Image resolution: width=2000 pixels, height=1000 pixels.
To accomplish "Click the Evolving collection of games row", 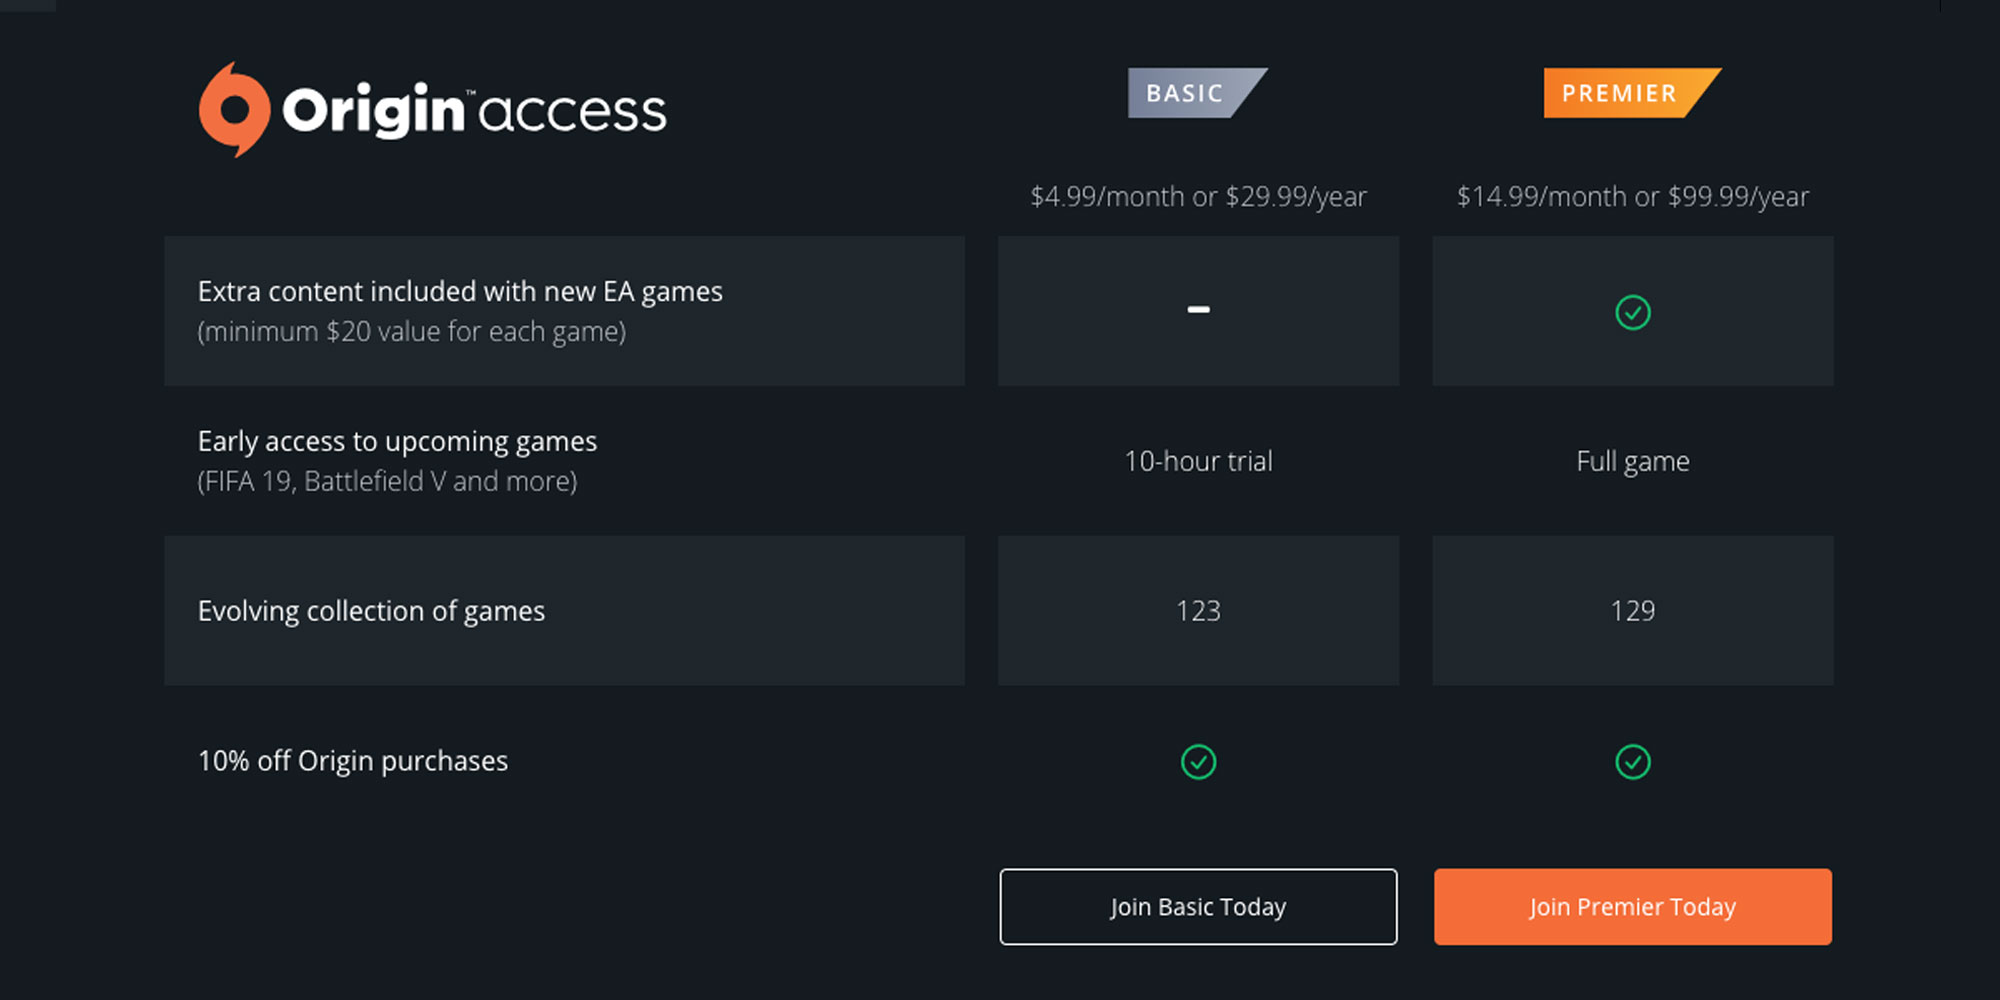I will 370,611.
